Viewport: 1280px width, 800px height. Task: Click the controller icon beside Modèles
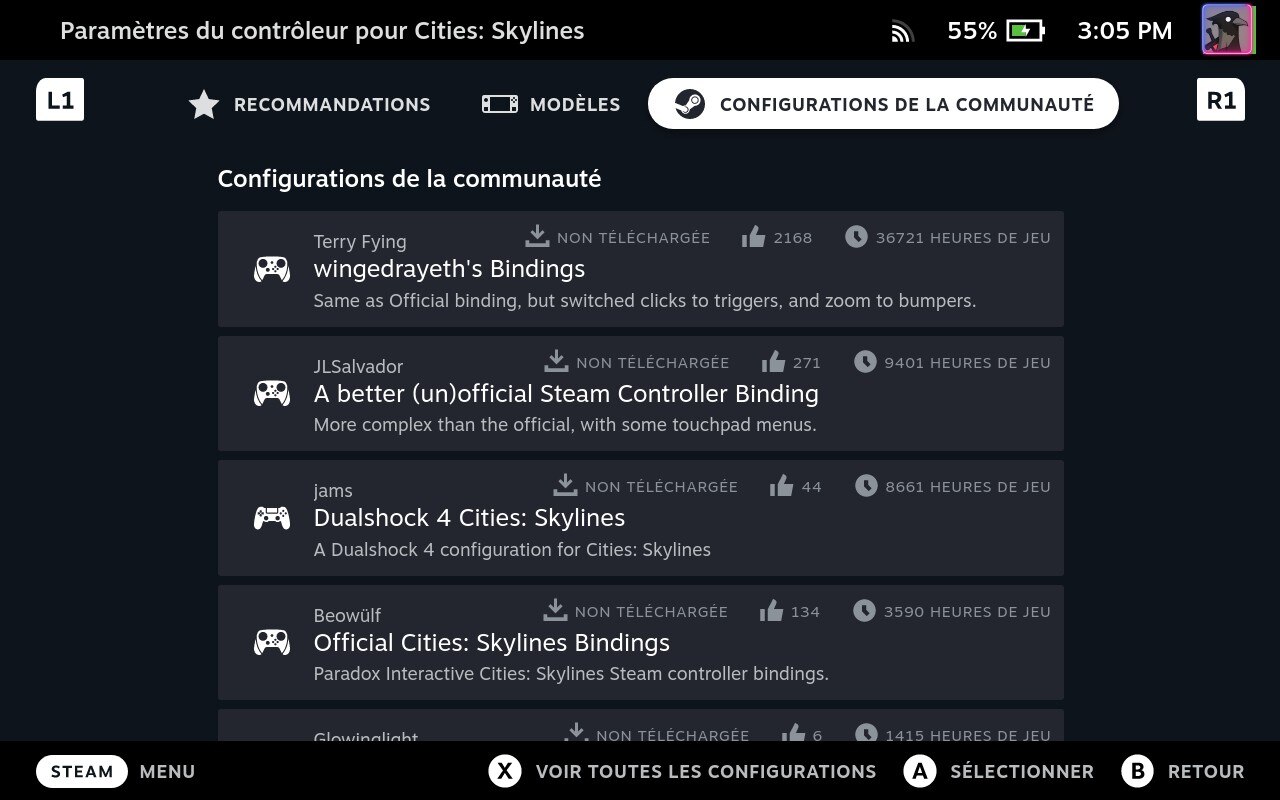coord(500,104)
